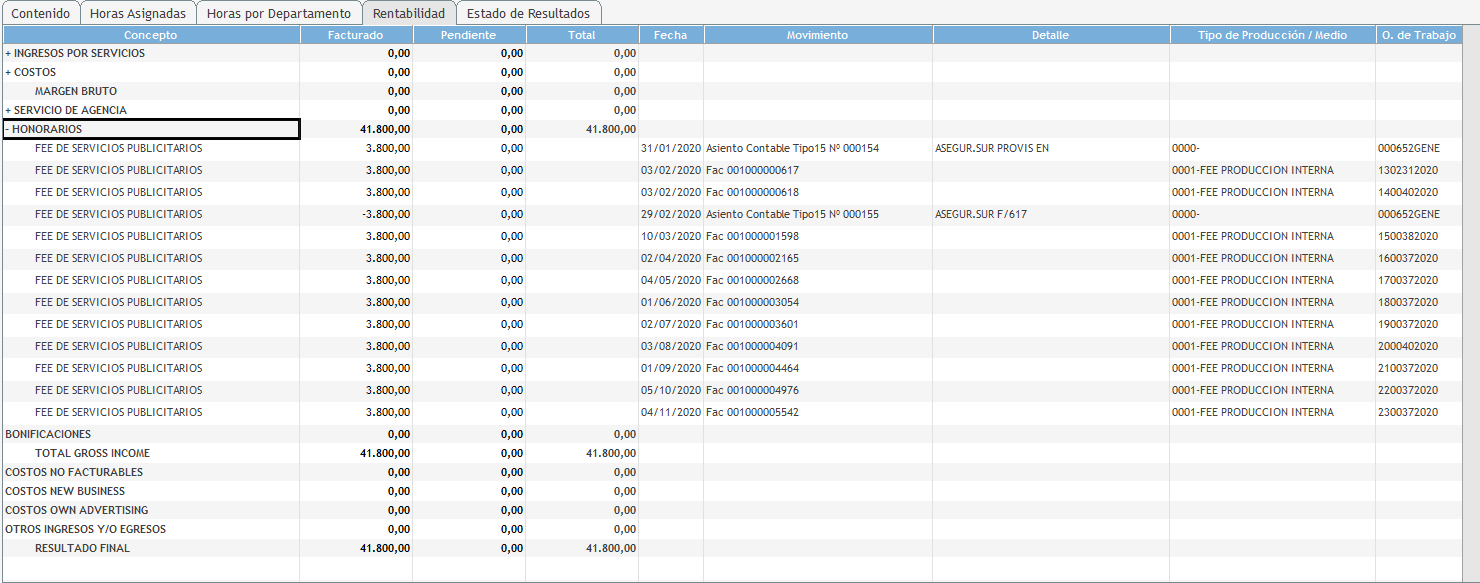Sort by the Fecha column header
Screen dimensions: 1480x583
tap(670, 35)
